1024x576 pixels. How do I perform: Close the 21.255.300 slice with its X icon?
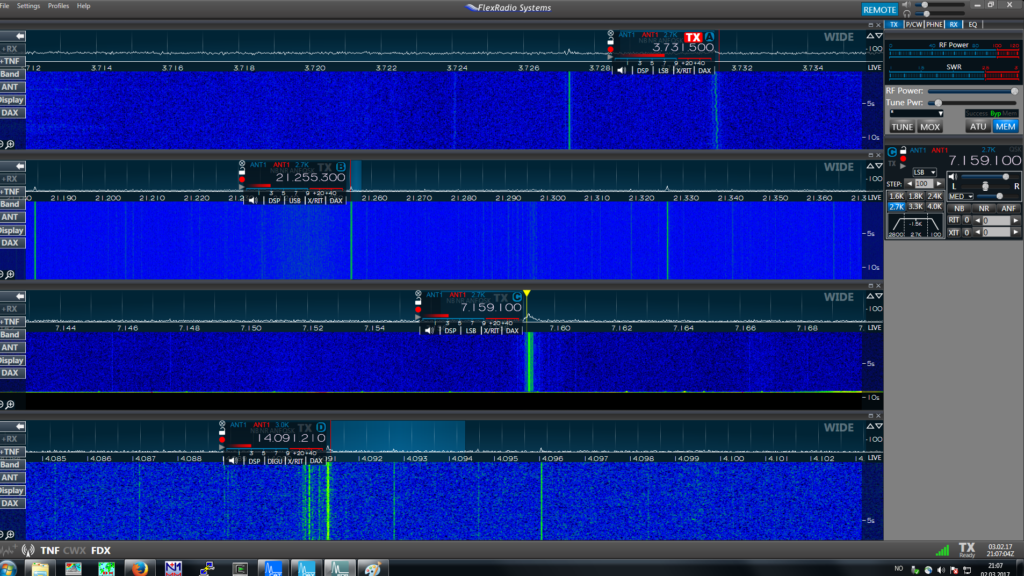[241, 163]
